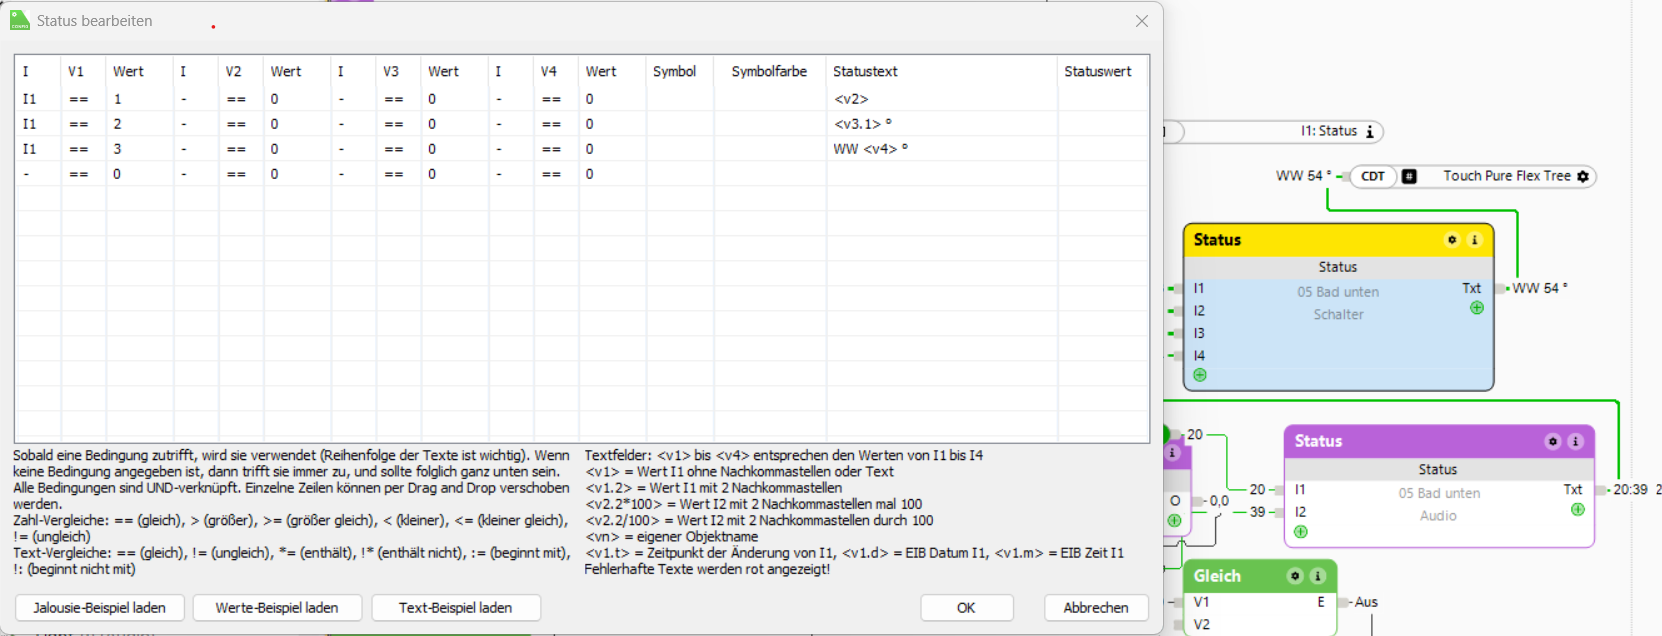Open settings gear on yellow Status block
The image size is (1662, 636).
pyautogui.click(x=1452, y=240)
